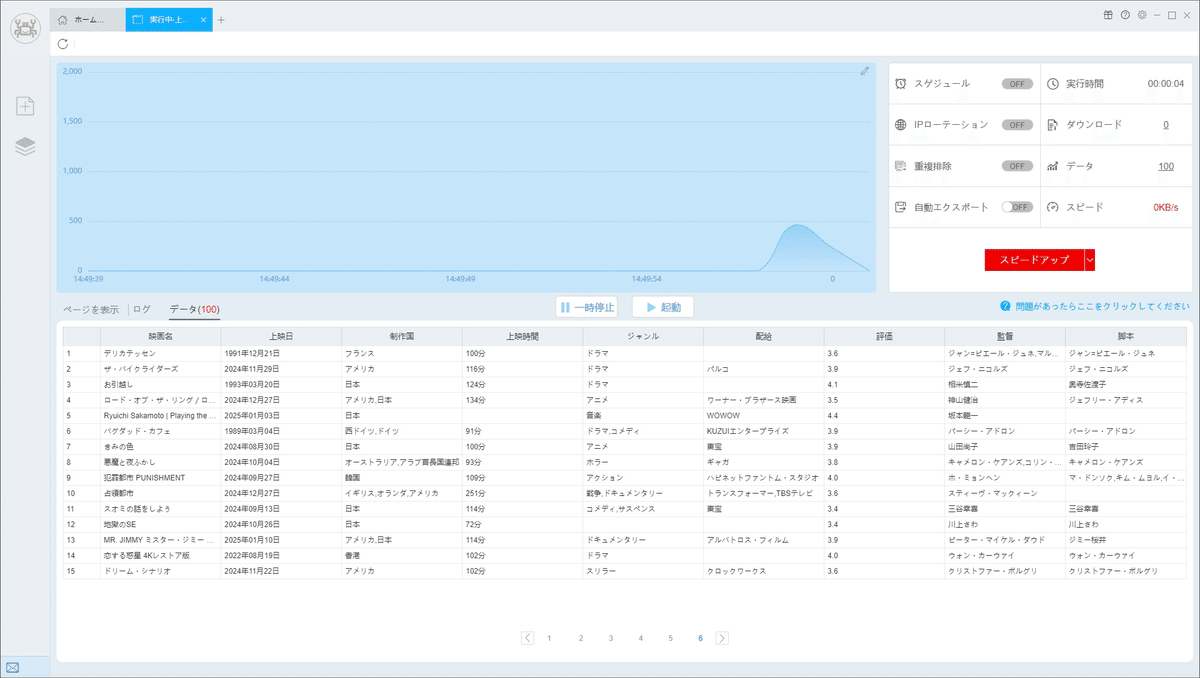This screenshot has height=678, width=1200.
Task: Go to the previous page arrow
Action: click(x=527, y=638)
